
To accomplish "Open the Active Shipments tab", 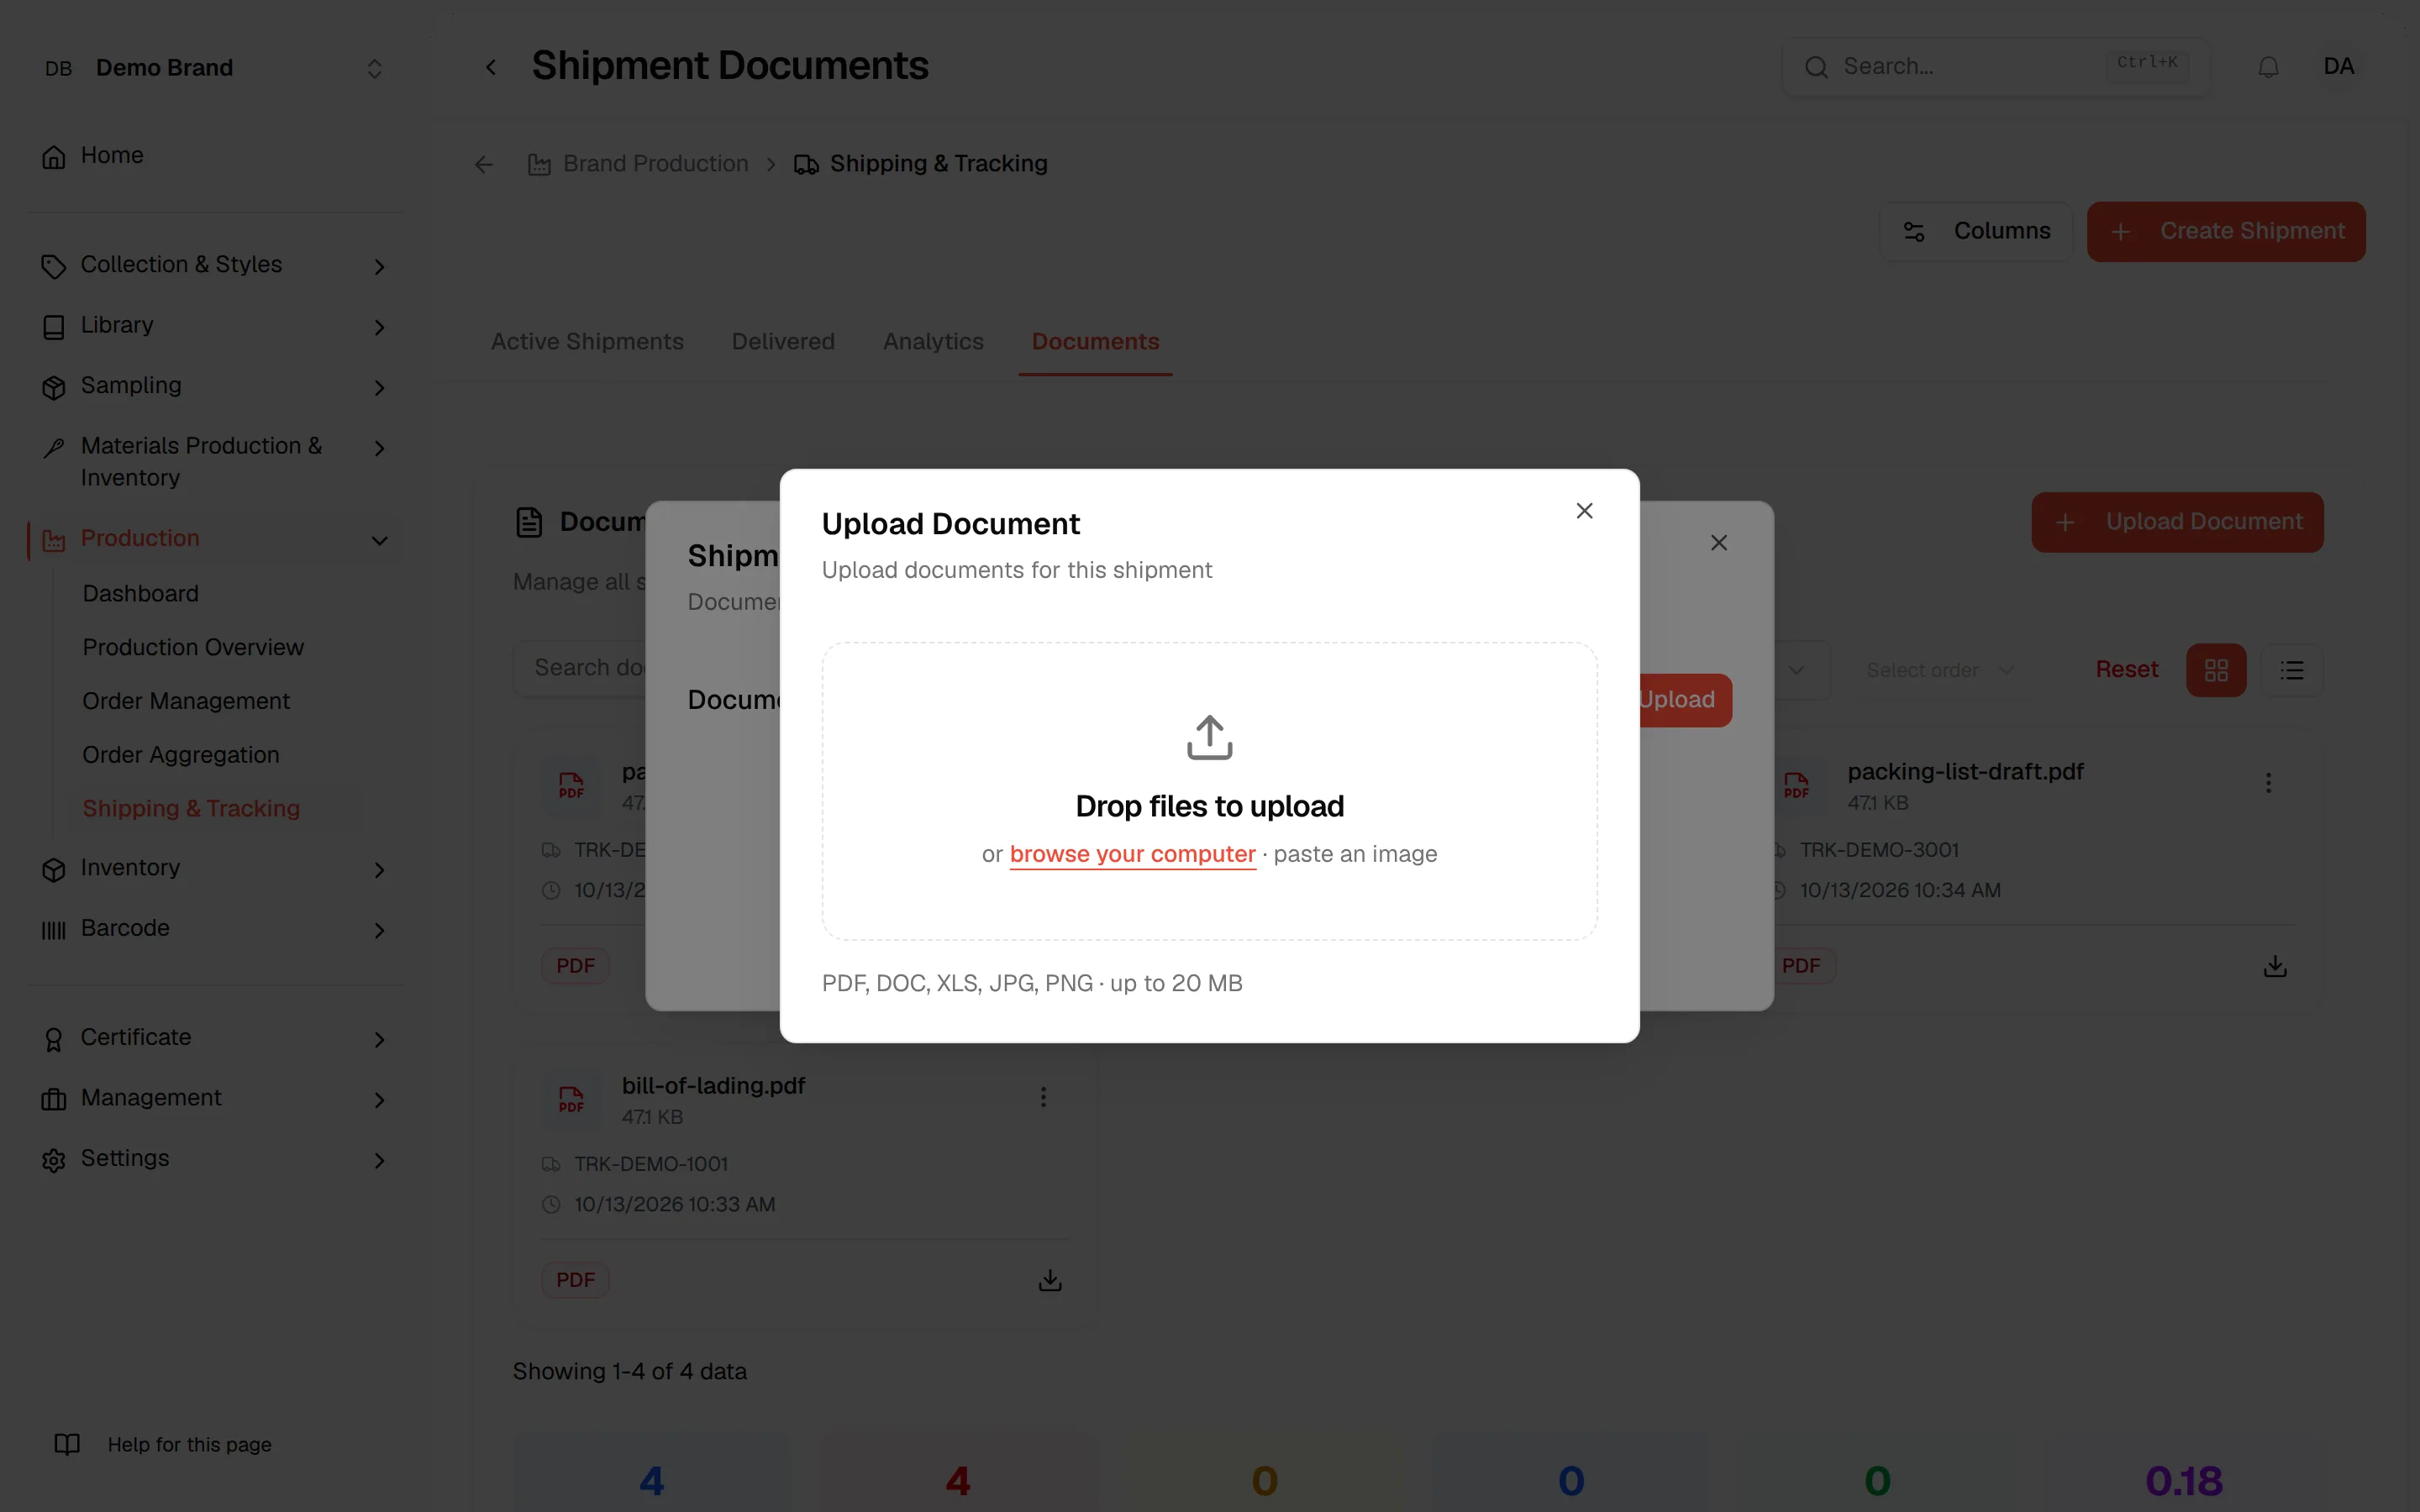I will click(x=587, y=342).
